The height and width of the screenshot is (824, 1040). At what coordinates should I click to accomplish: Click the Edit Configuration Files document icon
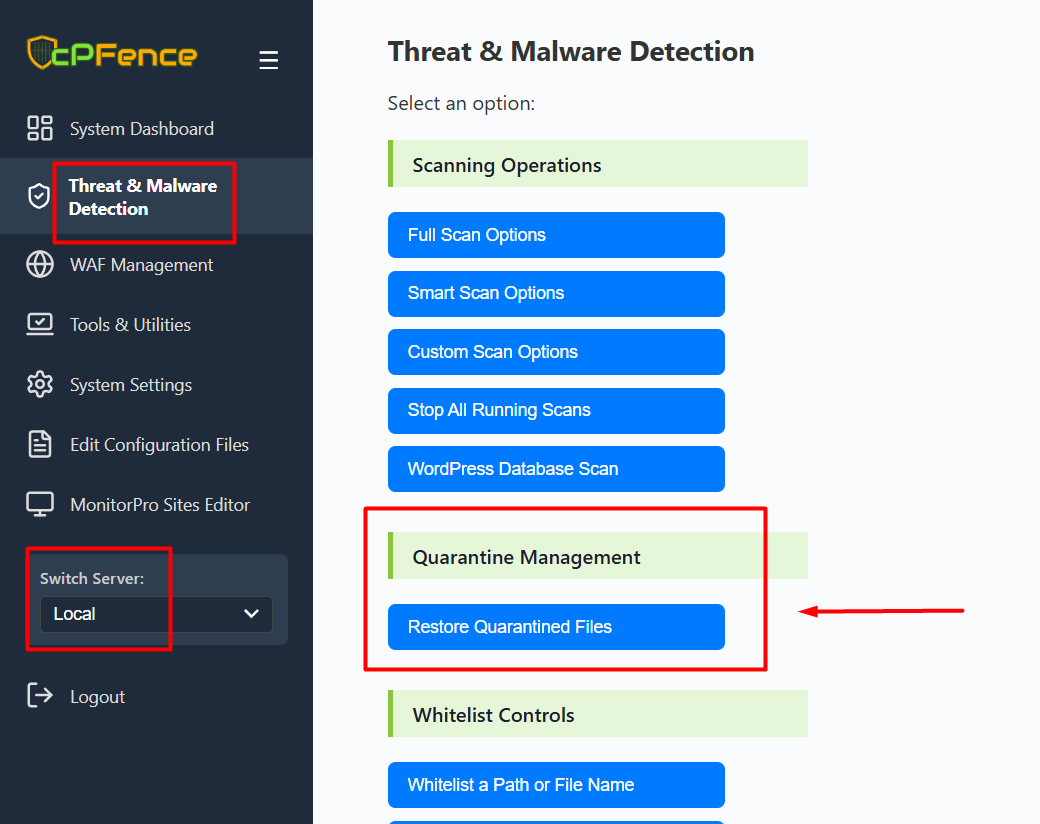point(40,444)
